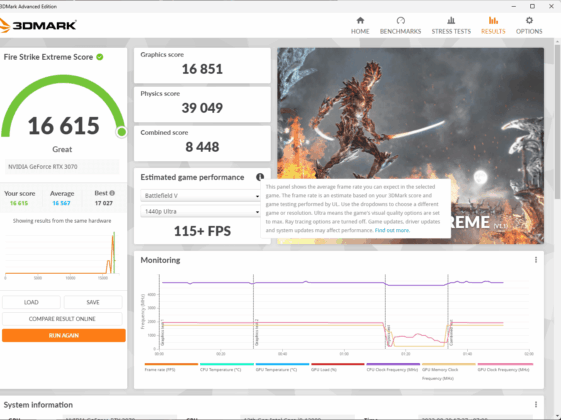The image size is (561, 420).
Task: Click the Physics score value 39 049
Action: [202, 108]
